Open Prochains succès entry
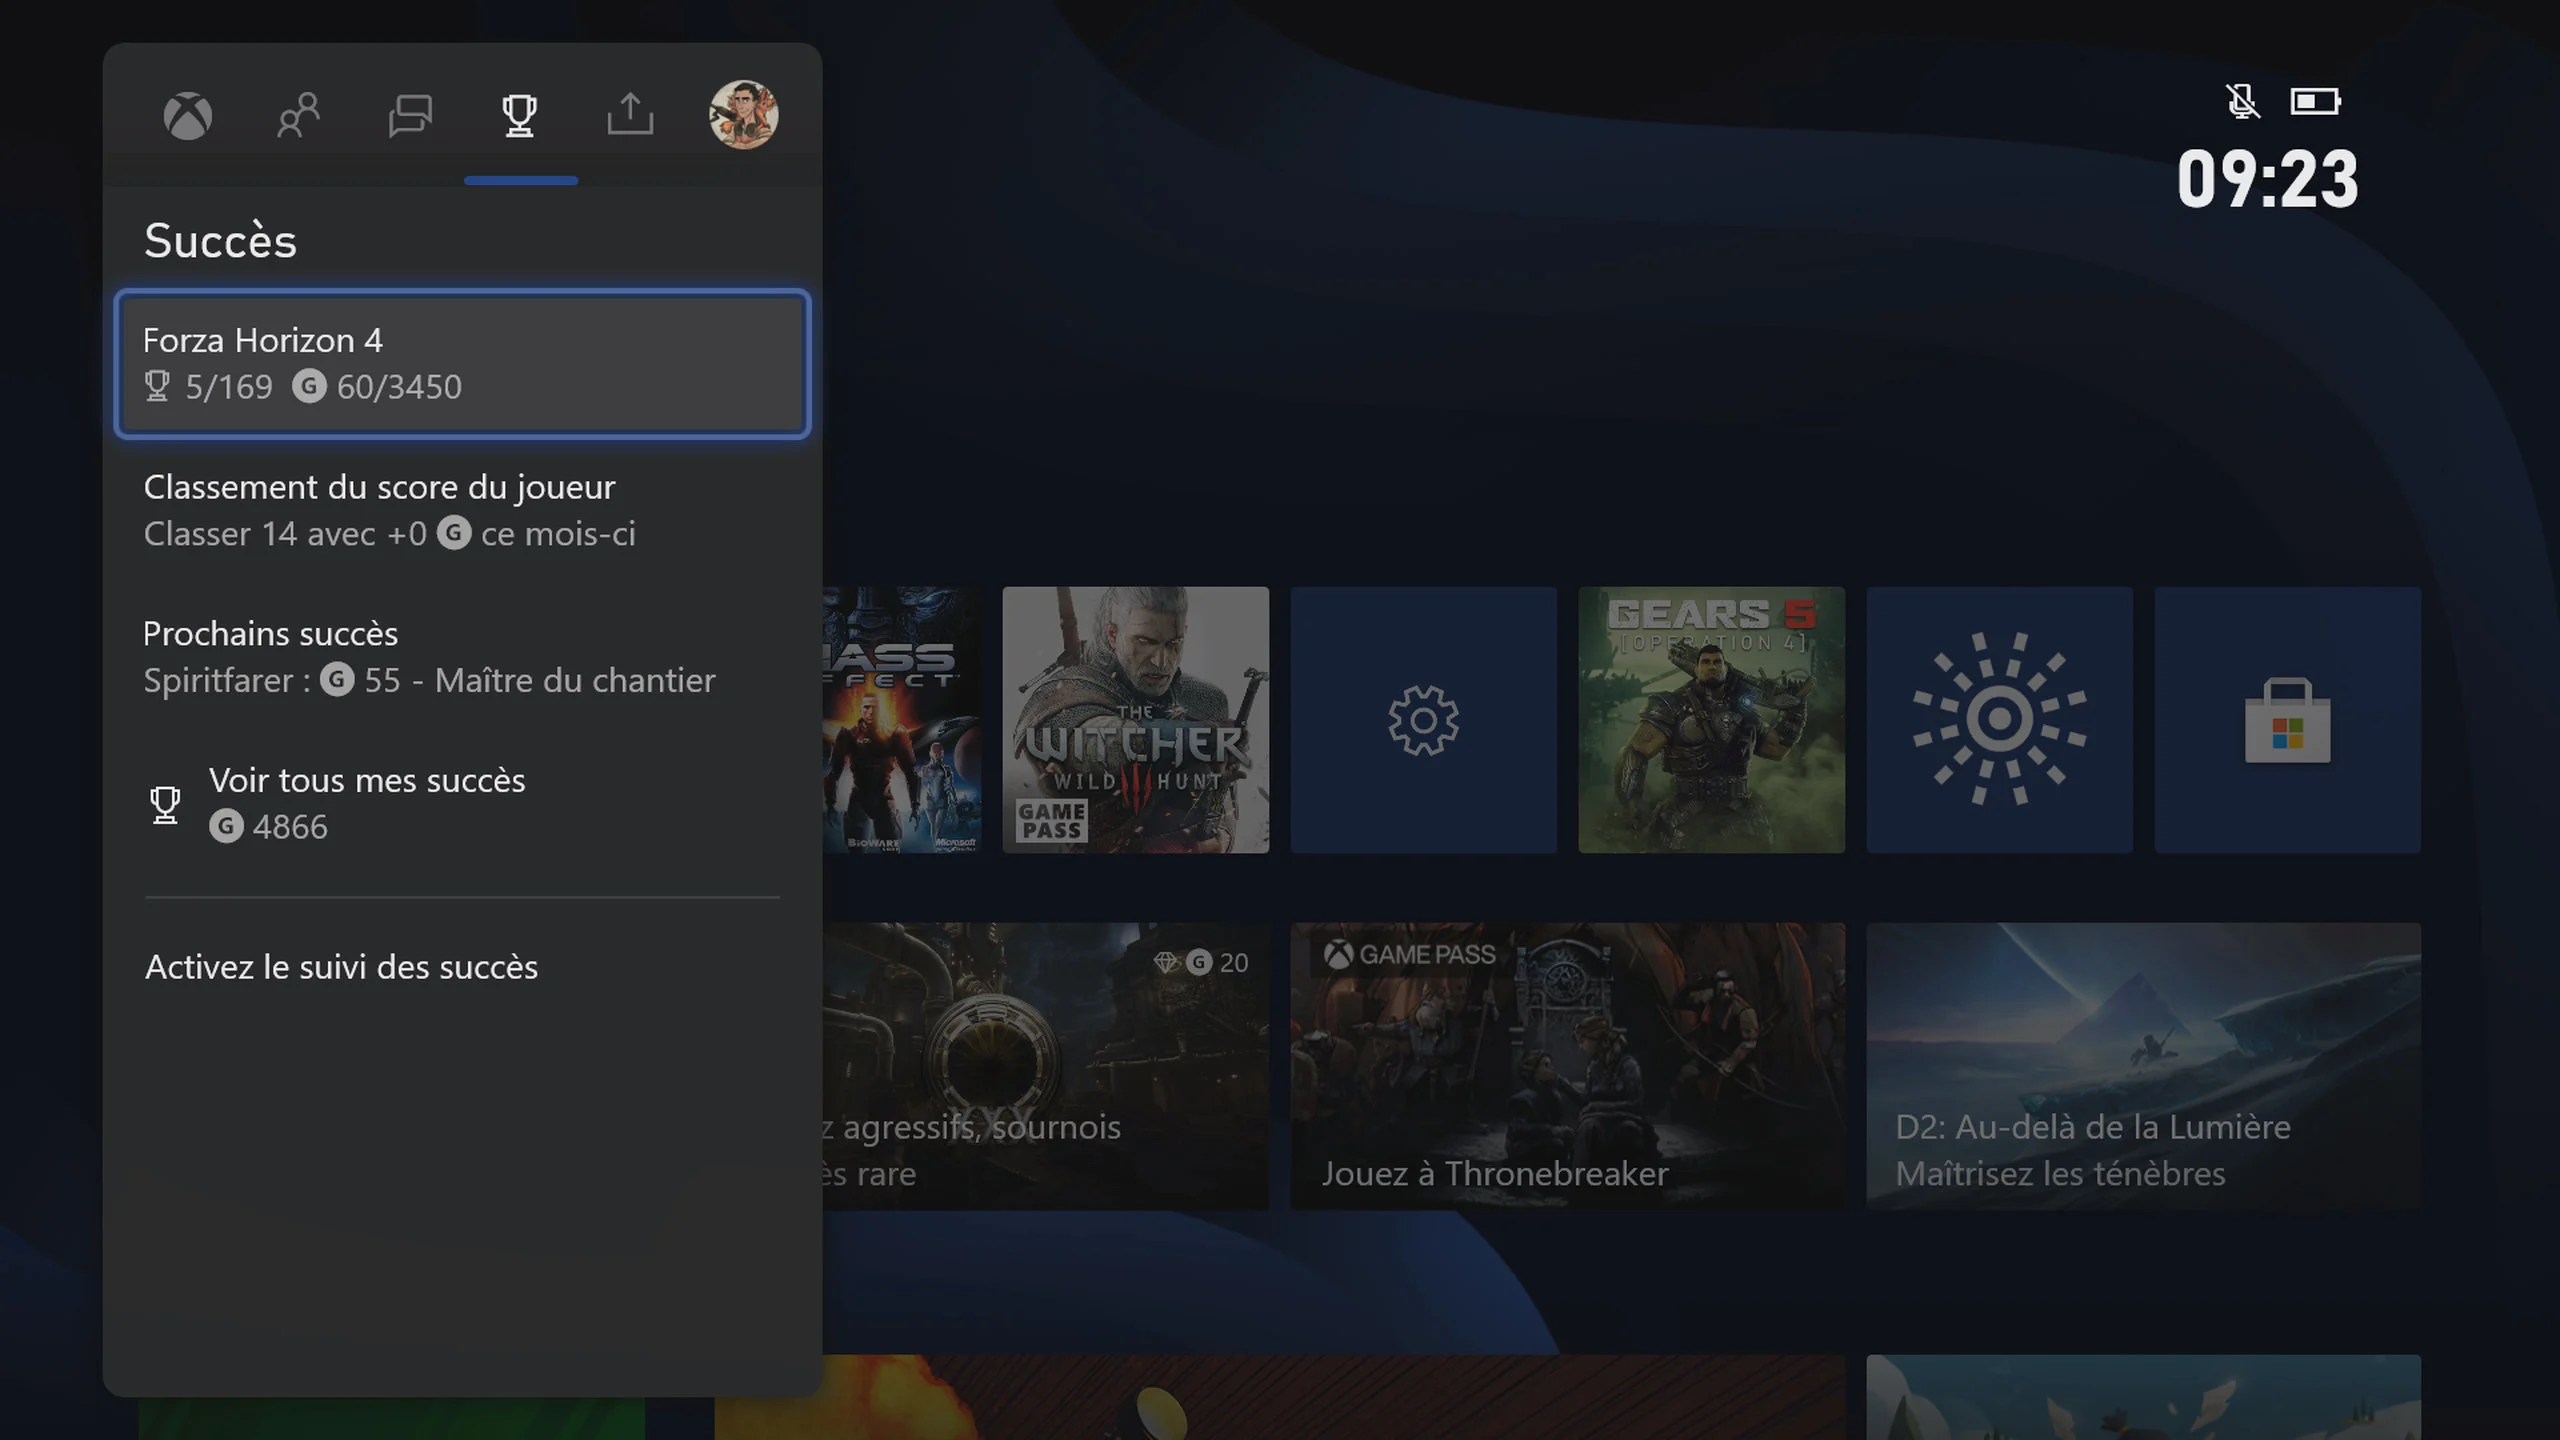 click(463, 657)
